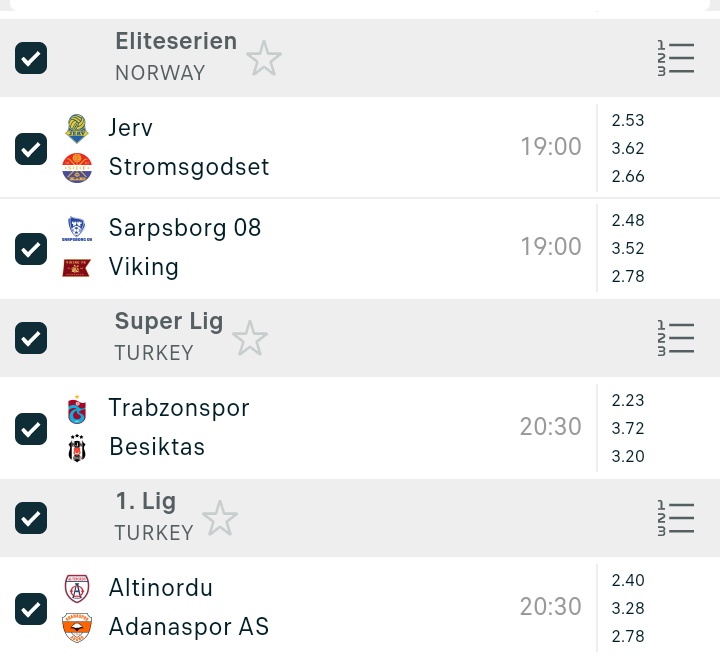This screenshot has width=720, height=659.
Task: Deselect the Trabzonspor vs Besiktas match checkbox
Action: tap(31, 428)
